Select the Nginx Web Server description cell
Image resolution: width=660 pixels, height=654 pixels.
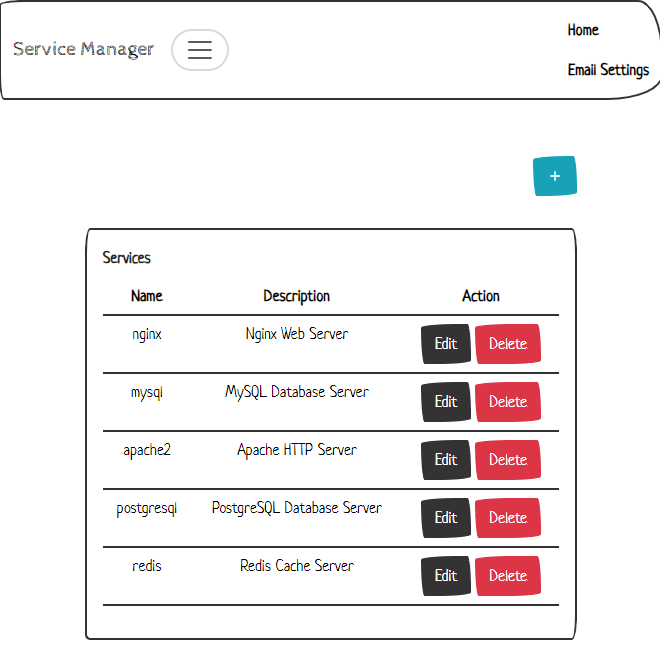coord(297,334)
